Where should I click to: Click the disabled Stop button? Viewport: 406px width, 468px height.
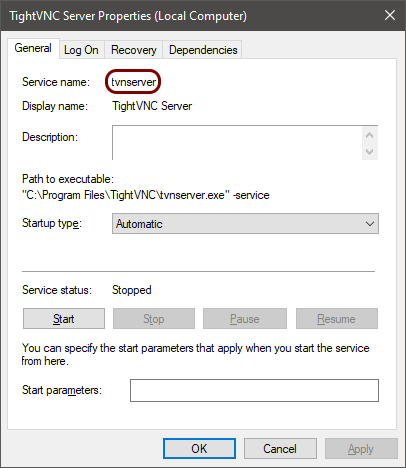click(x=154, y=319)
